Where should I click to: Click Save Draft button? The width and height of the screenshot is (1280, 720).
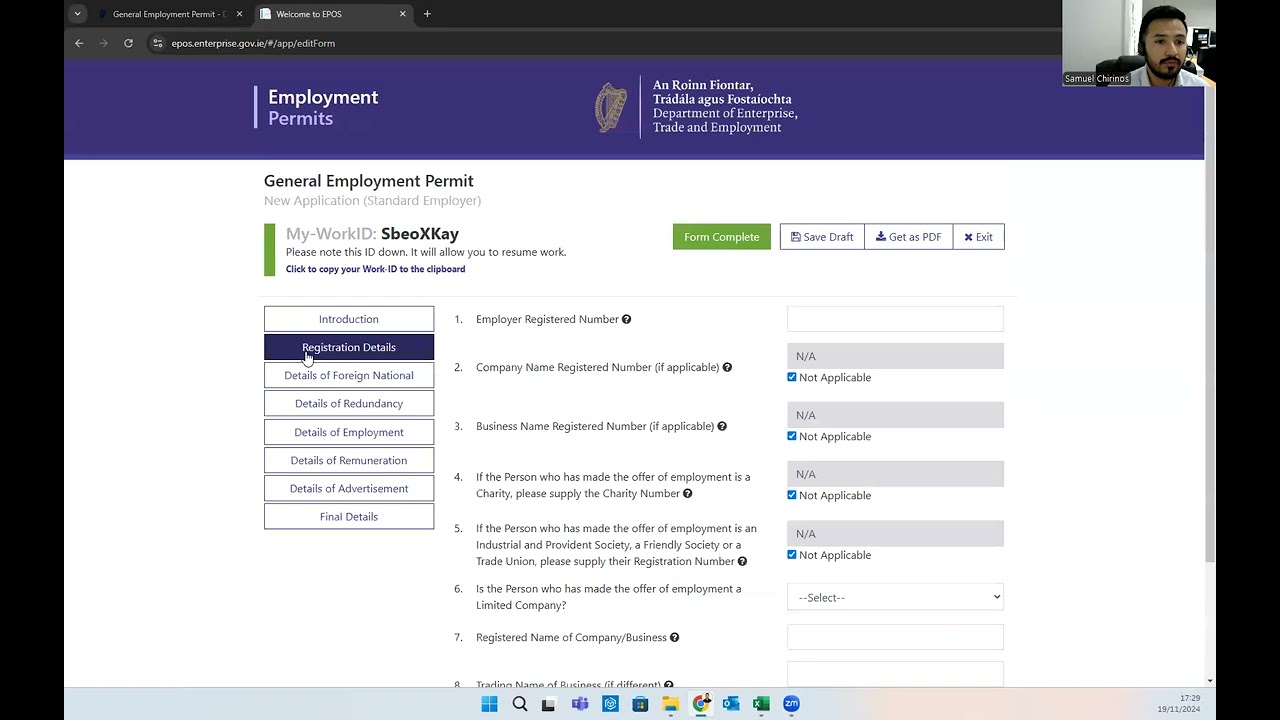(x=822, y=237)
